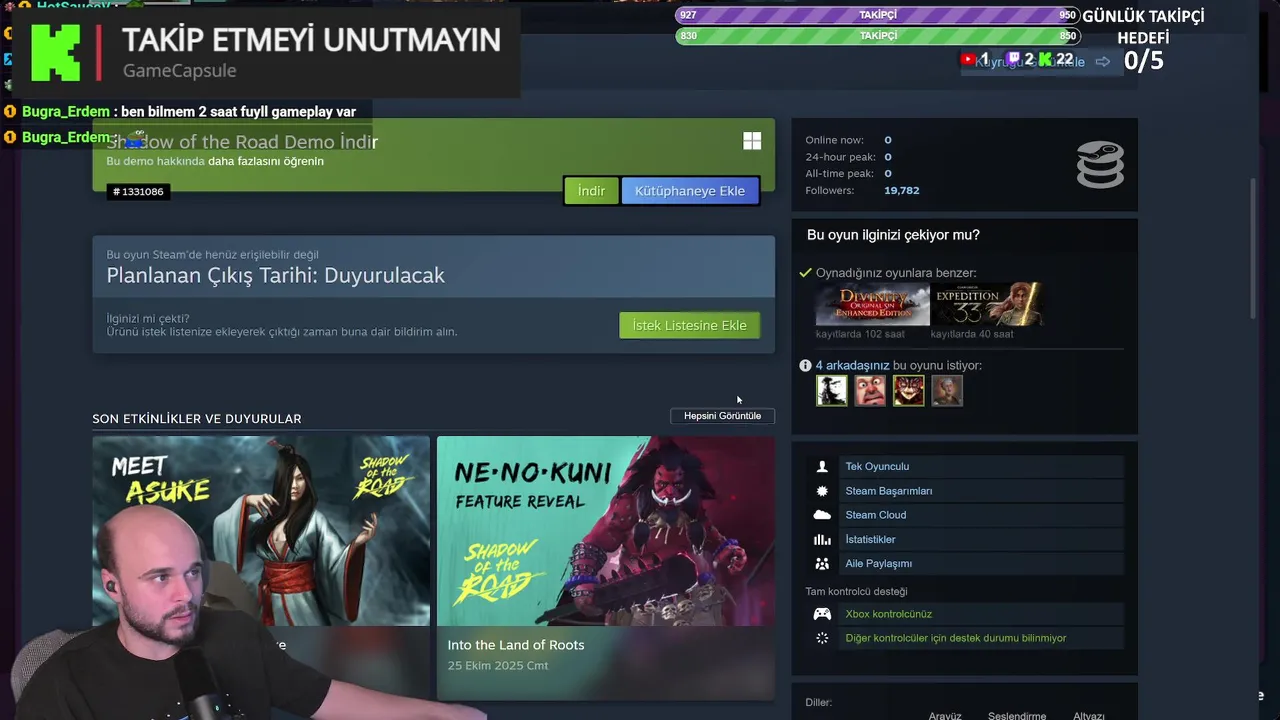Open Expedition 33 game thumbnail
Viewport: 1280px width, 720px height.
(x=989, y=305)
